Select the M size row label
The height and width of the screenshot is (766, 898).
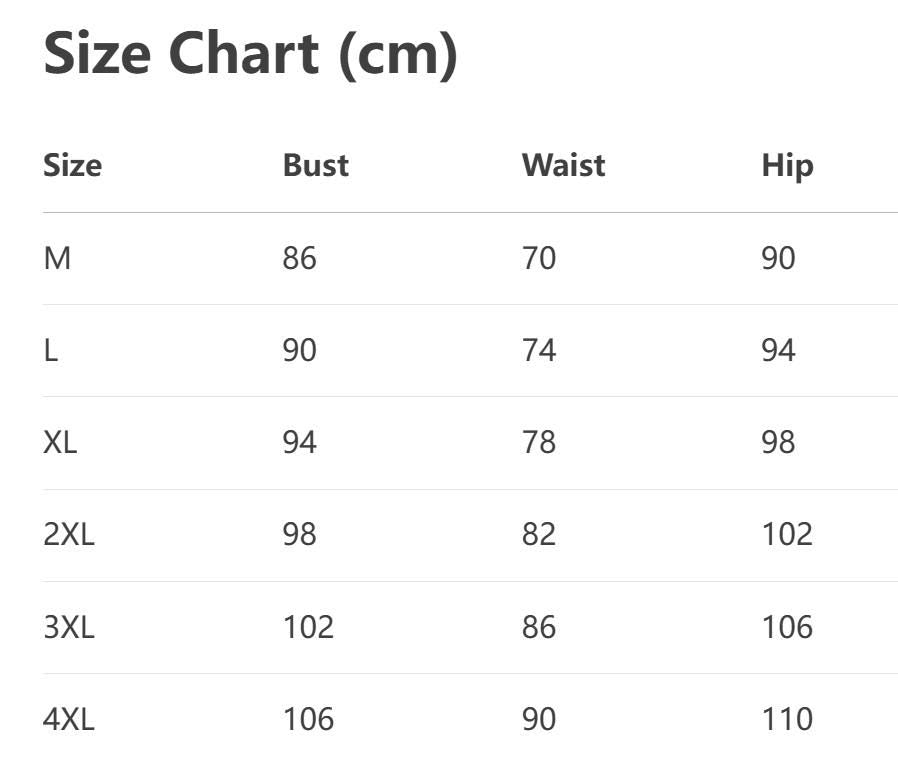pyautogui.click(x=57, y=259)
